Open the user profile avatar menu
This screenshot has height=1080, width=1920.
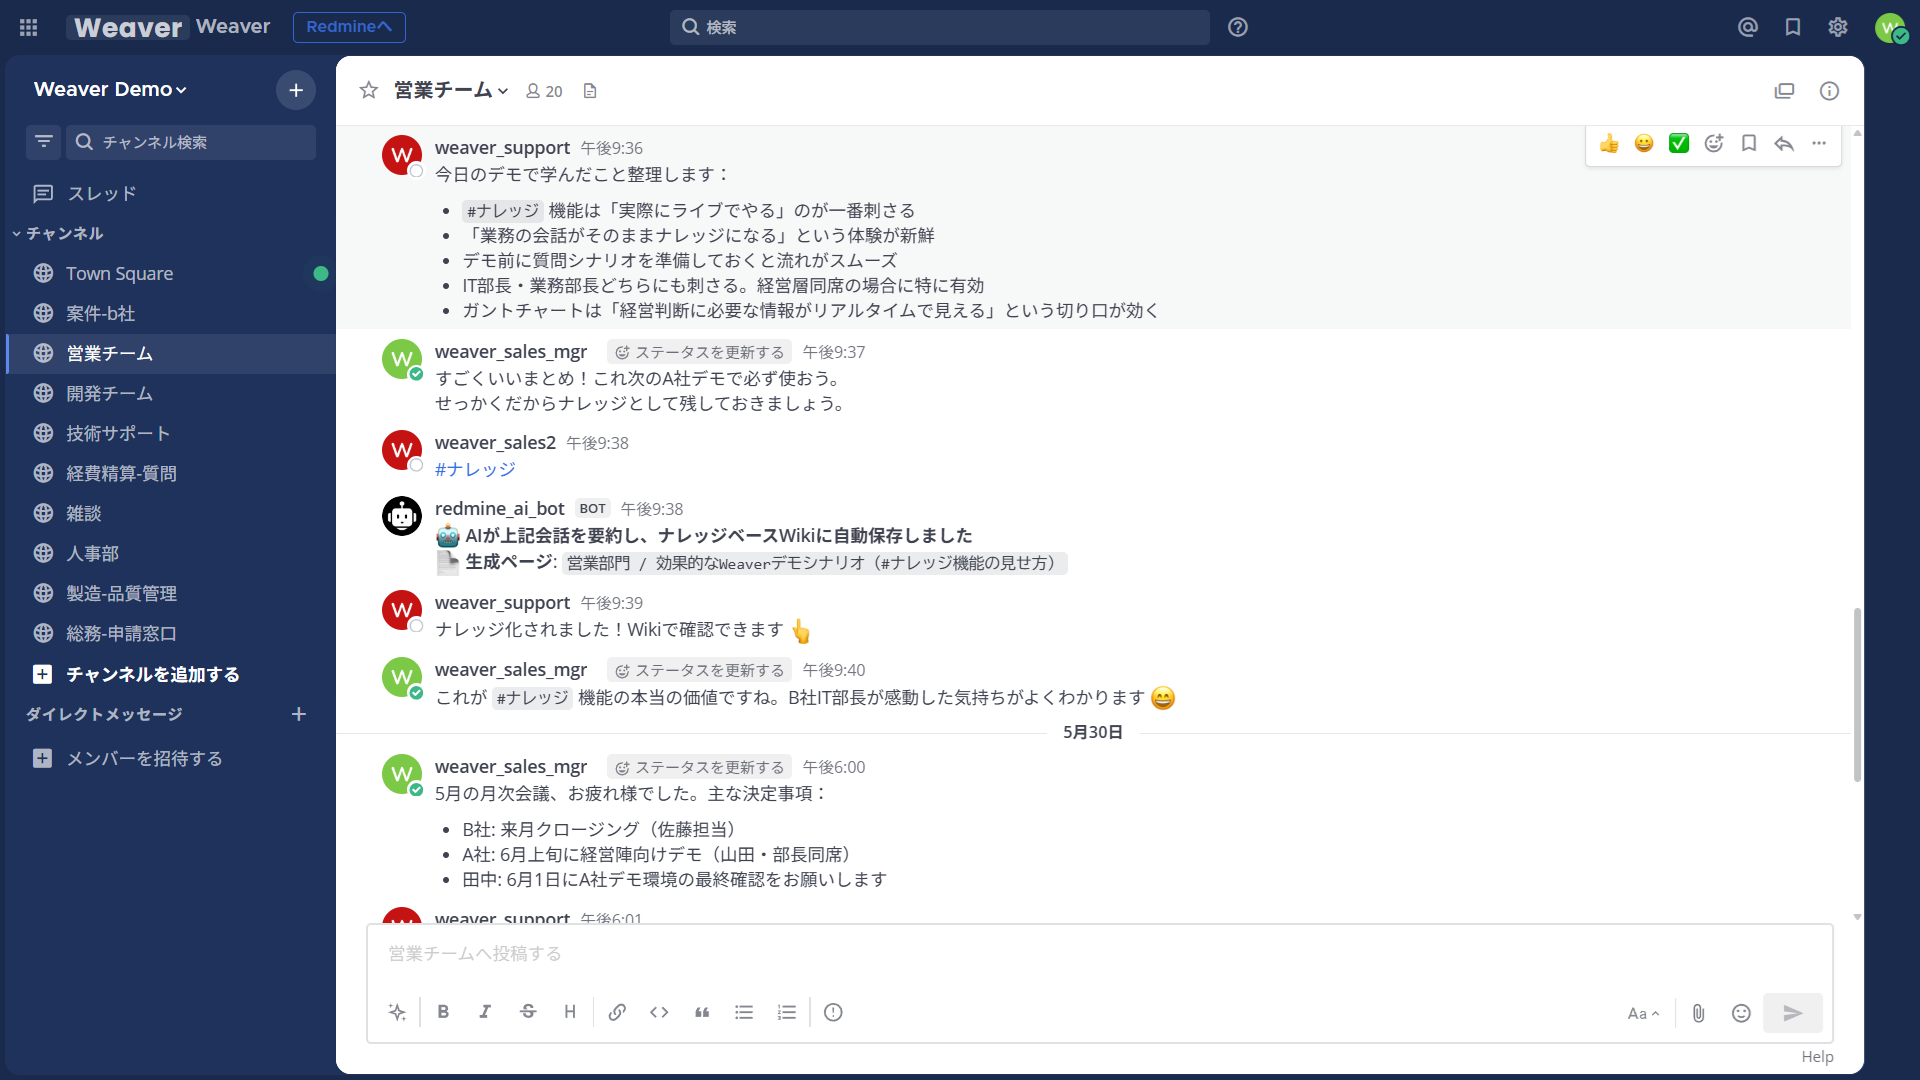tap(1890, 28)
